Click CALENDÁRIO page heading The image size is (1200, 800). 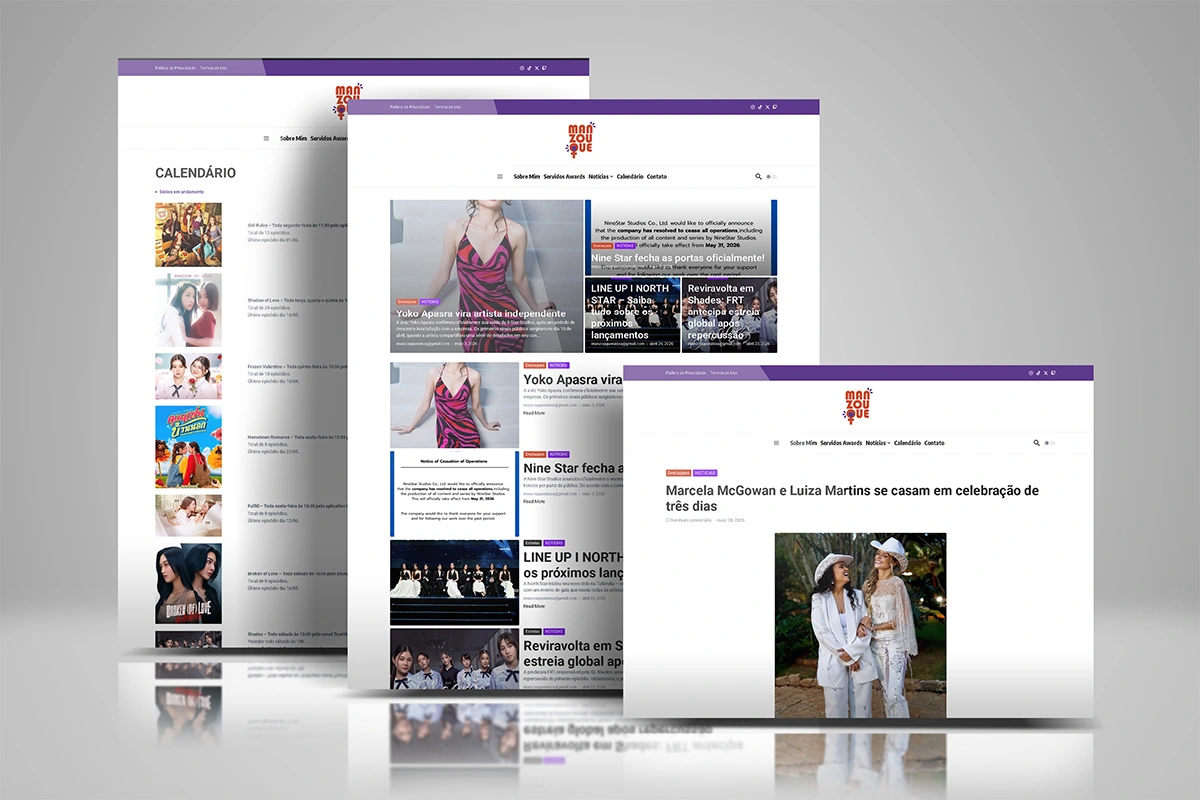(x=195, y=173)
